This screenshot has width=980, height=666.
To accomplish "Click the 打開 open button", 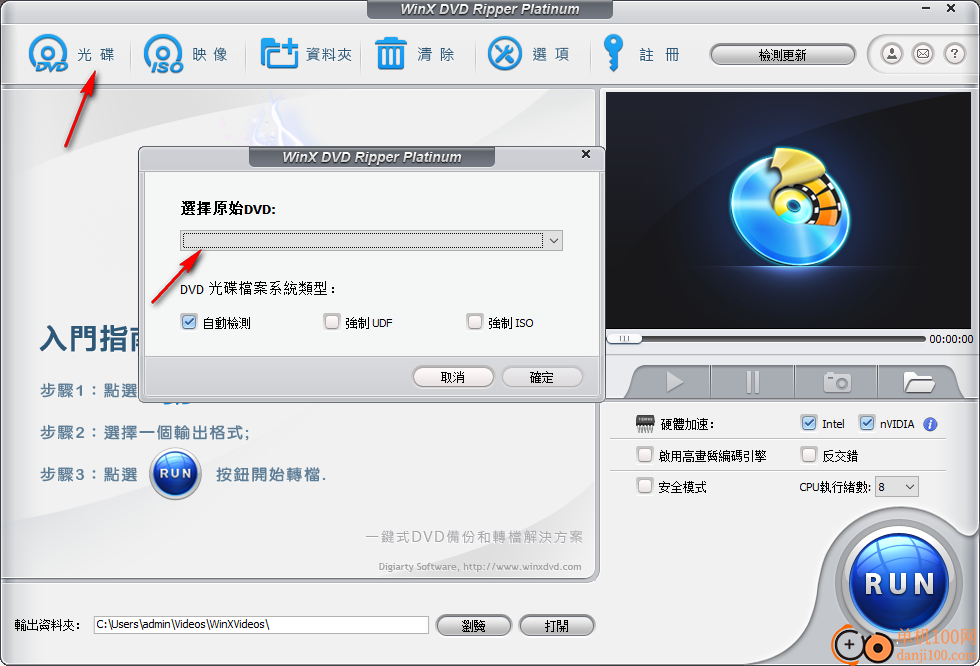I will [x=557, y=625].
